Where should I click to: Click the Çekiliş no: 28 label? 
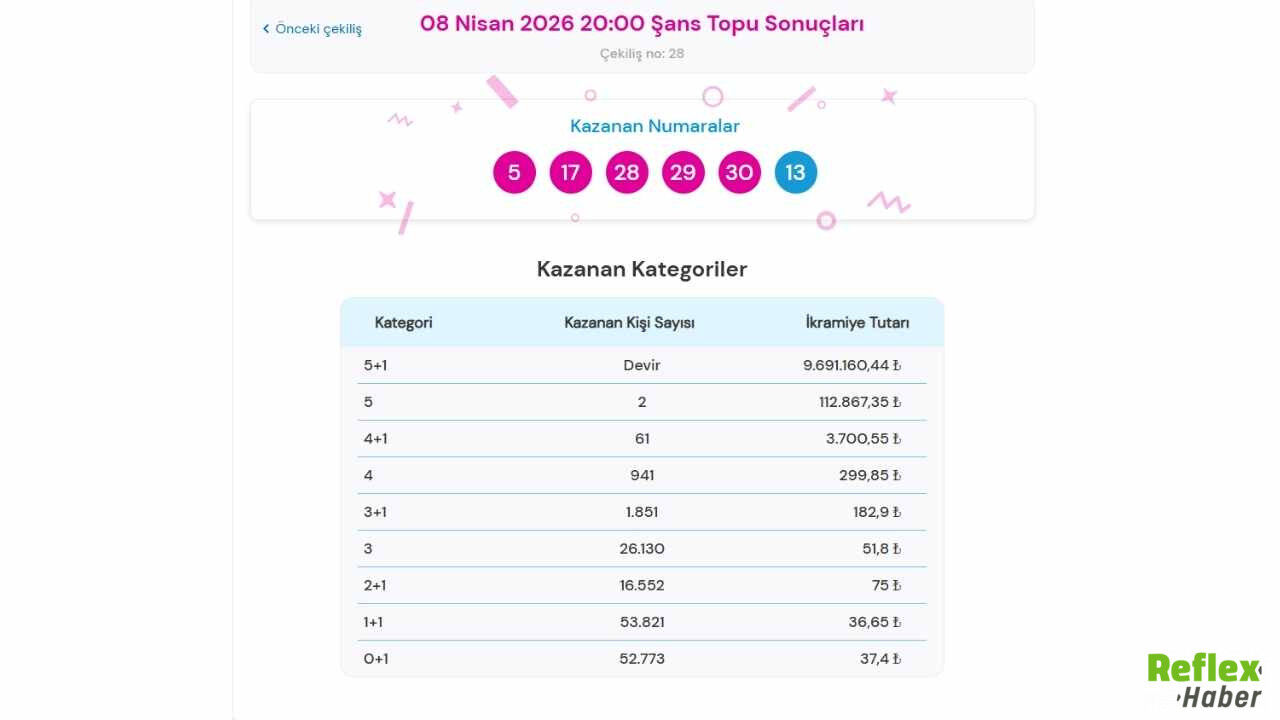point(641,53)
